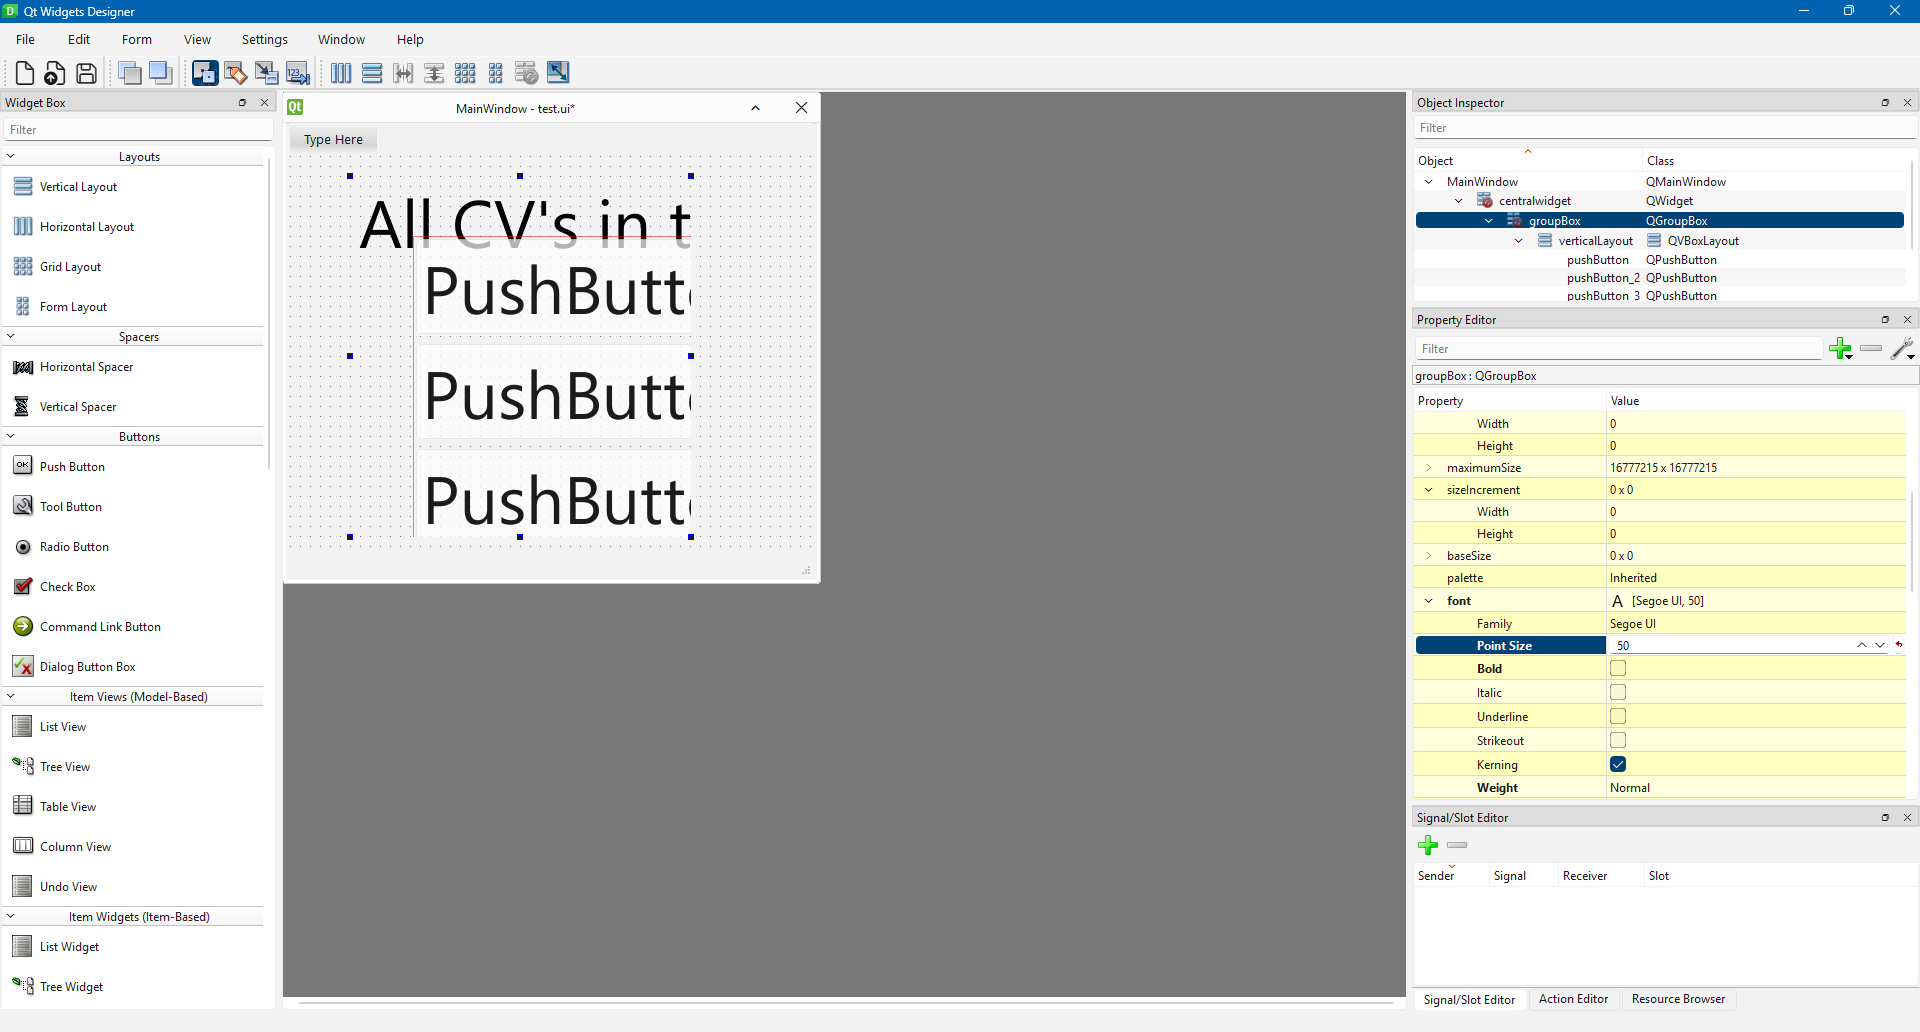Open the Form menu

pyautogui.click(x=136, y=39)
